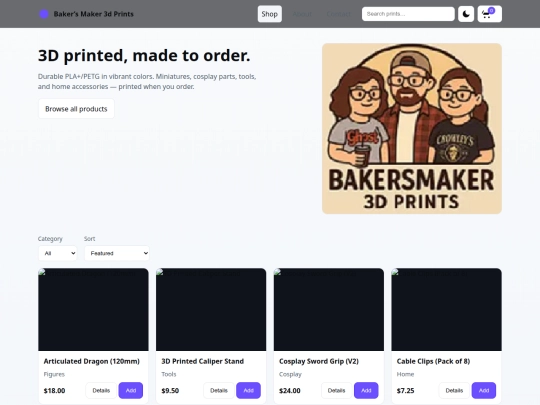
Task: Open the Shop tab in the navigation
Action: click(270, 14)
